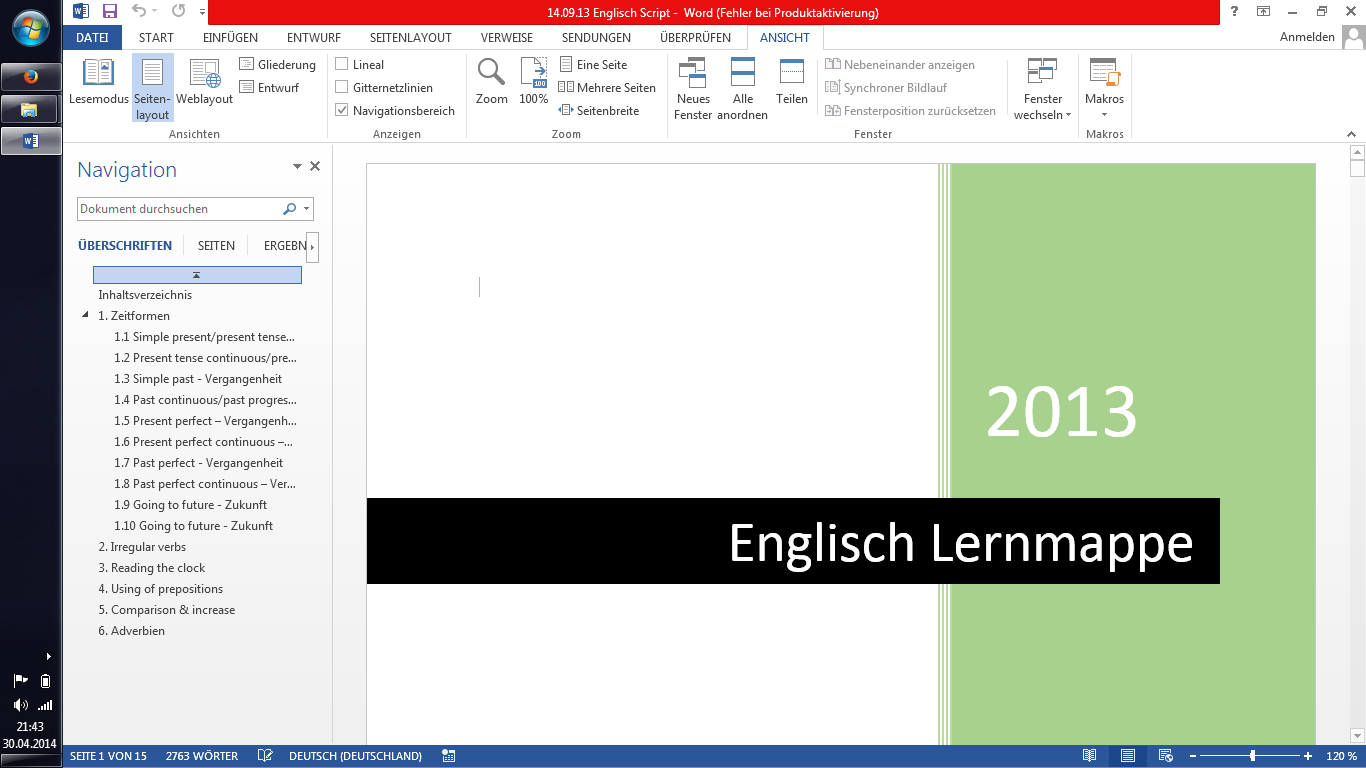Open the EINFÜGEN ribbon tab

coord(230,38)
